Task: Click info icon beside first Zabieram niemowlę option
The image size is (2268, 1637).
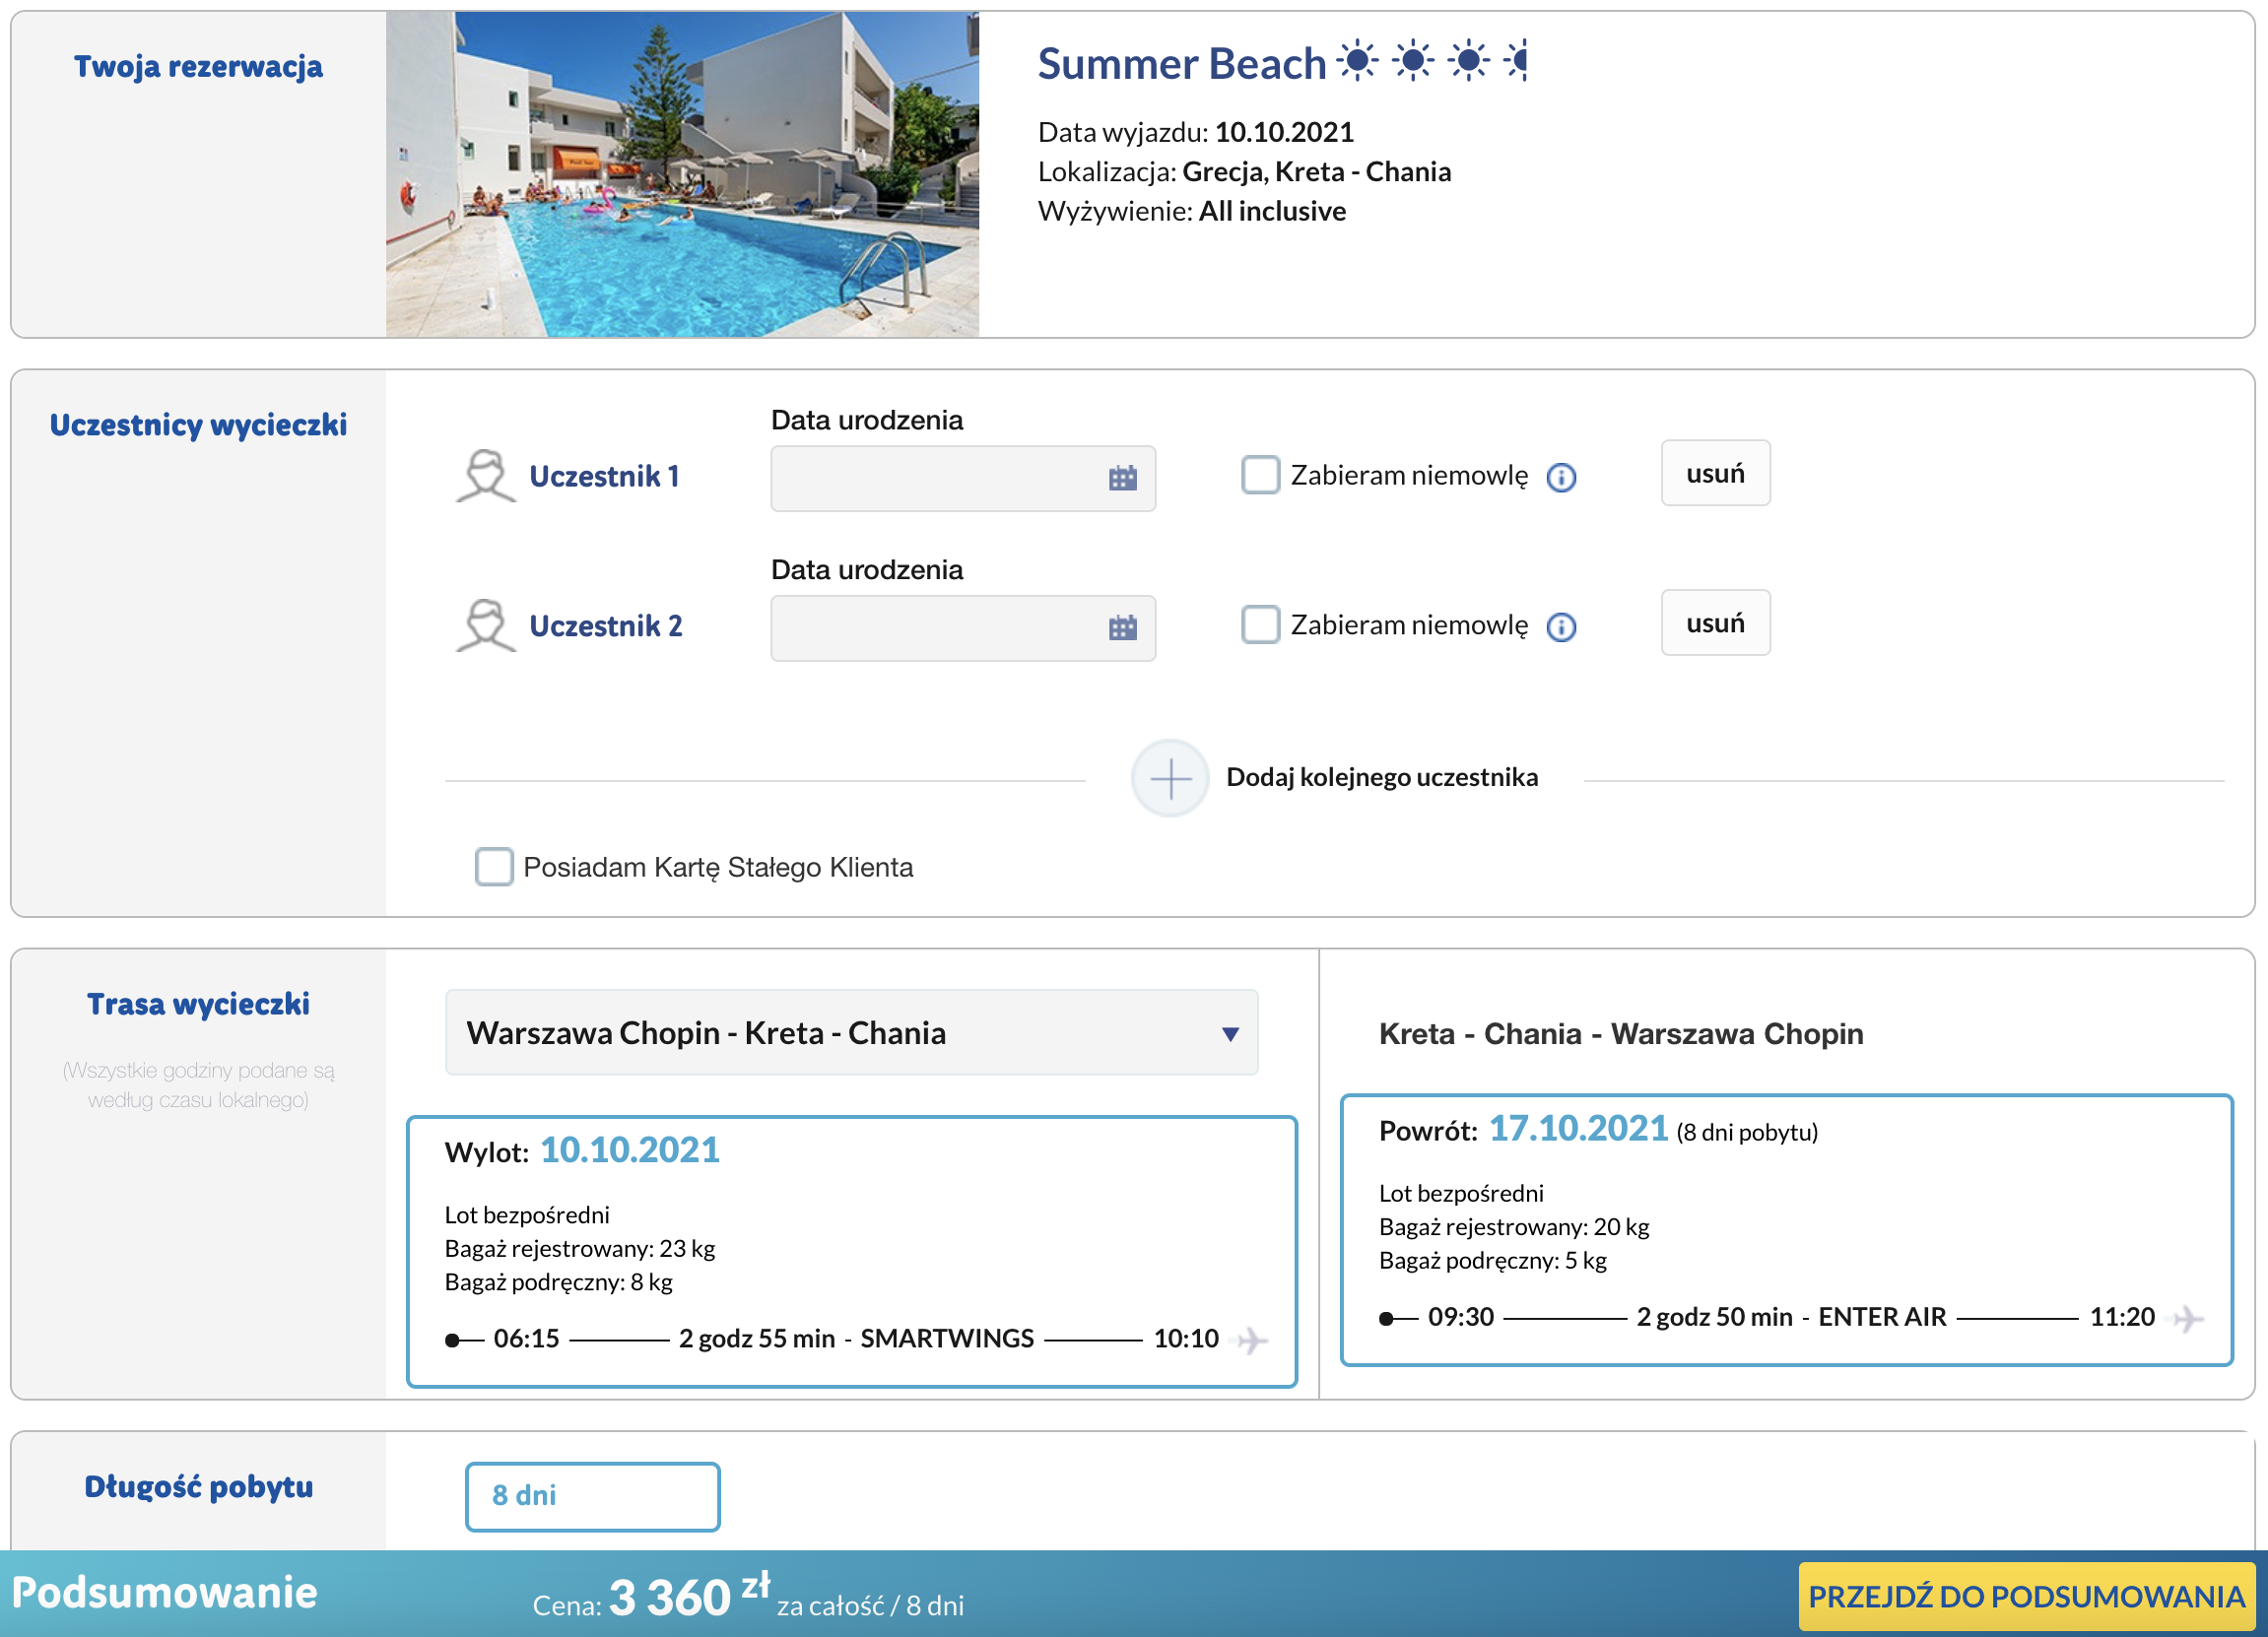Action: point(1561,477)
